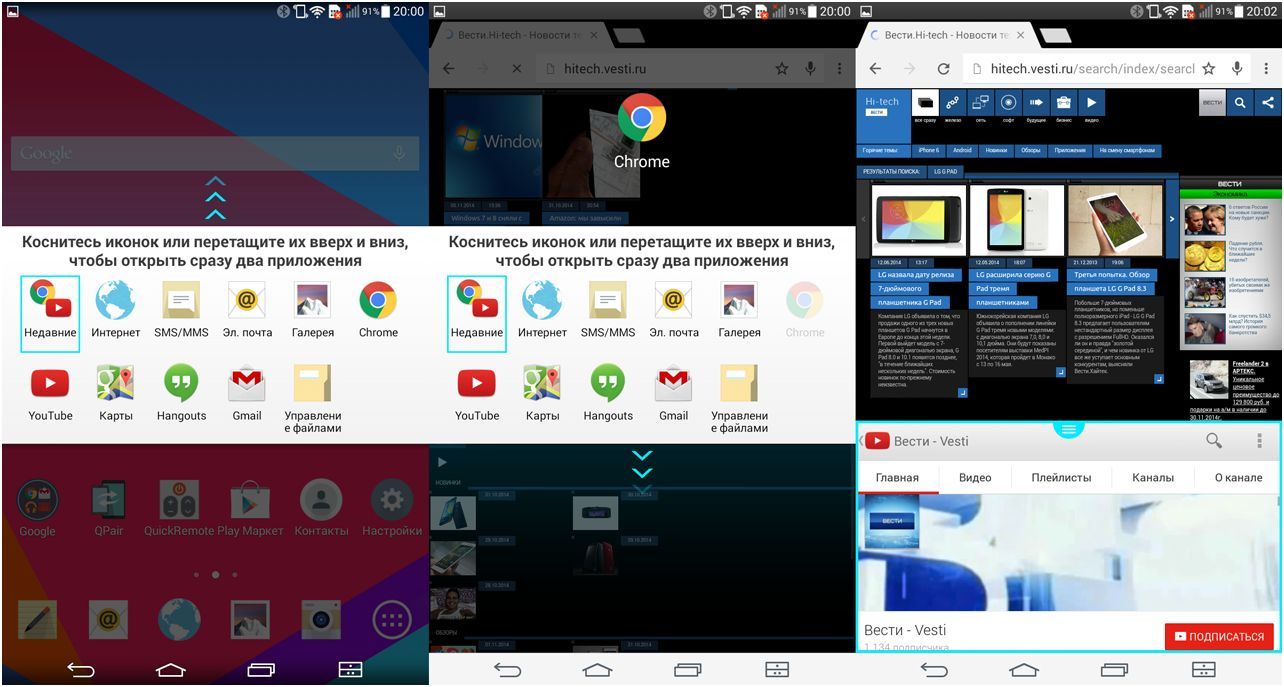Switch to Видео tab in YouTube
Viewport: 1284px width, 687px height.
975,477
